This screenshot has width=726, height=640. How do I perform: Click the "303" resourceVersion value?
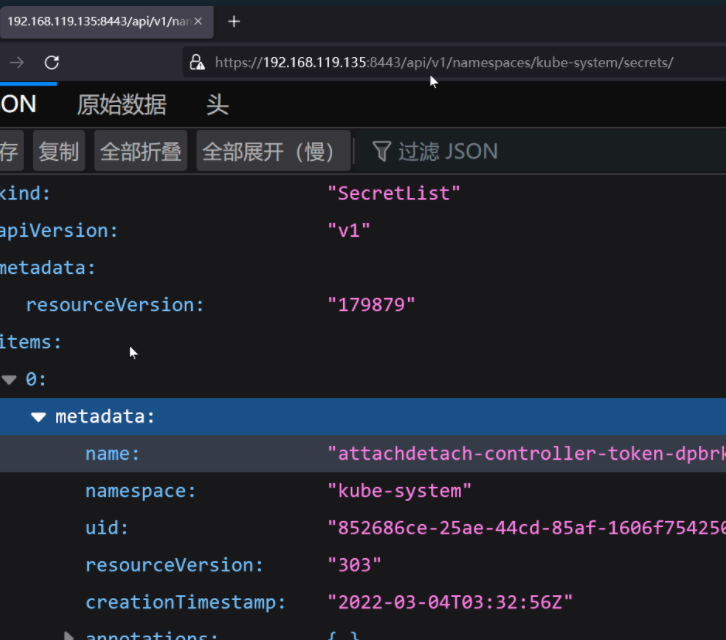point(354,565)
